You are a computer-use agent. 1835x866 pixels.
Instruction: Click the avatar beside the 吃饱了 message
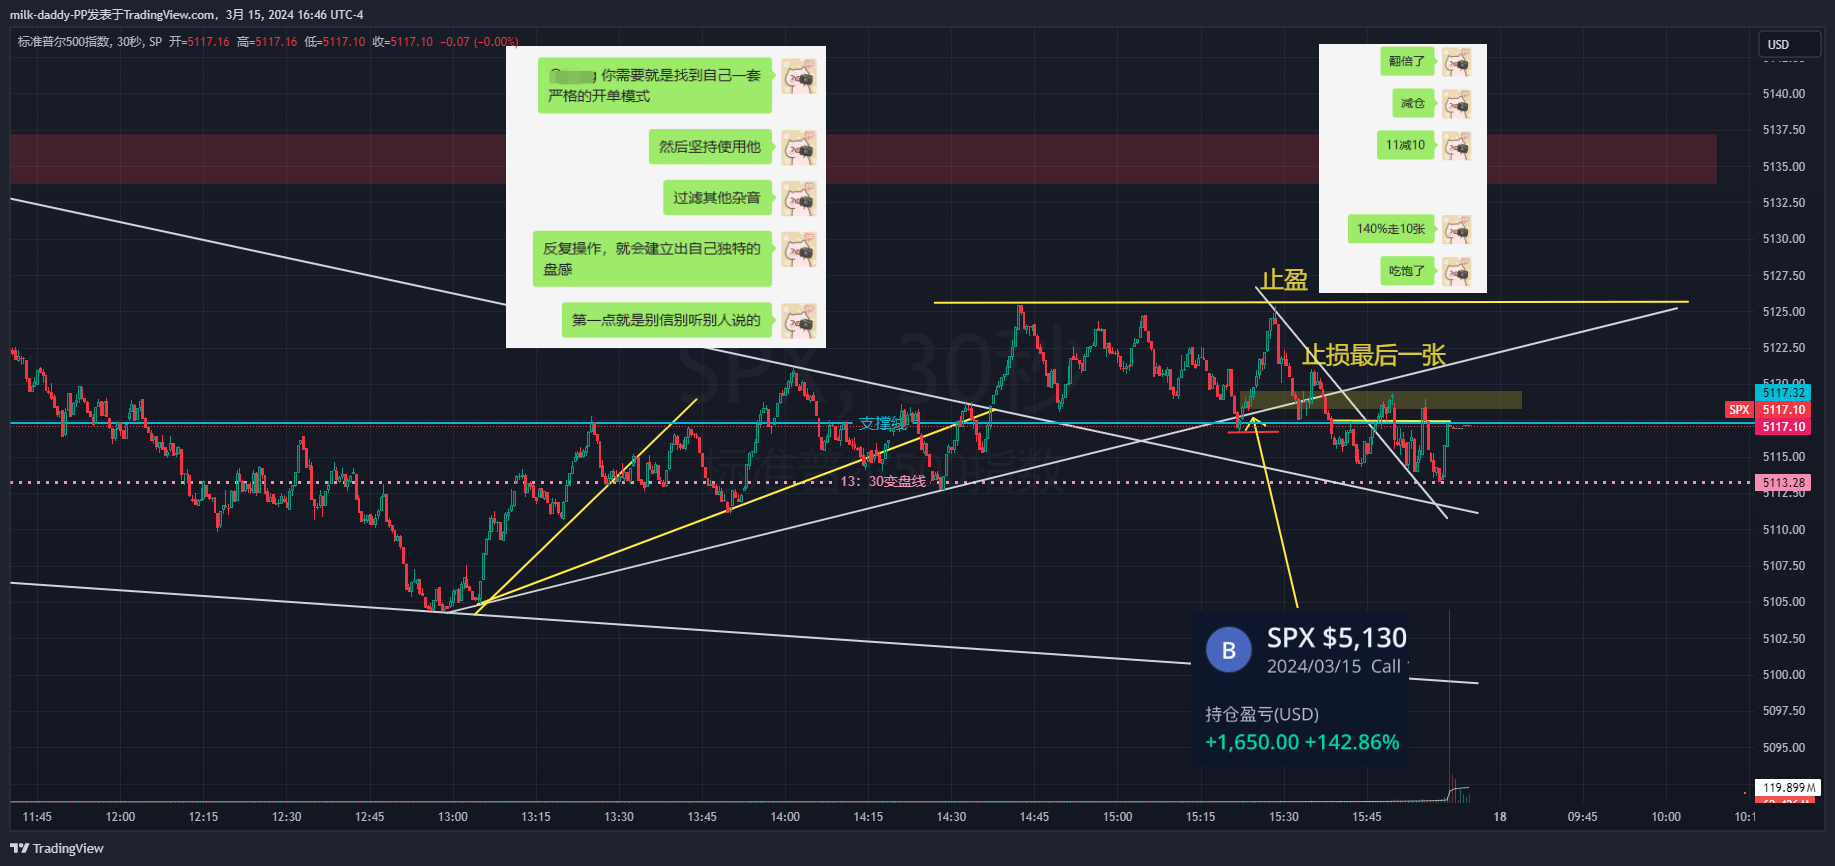pyautogui.click(x=1456, y=271)
